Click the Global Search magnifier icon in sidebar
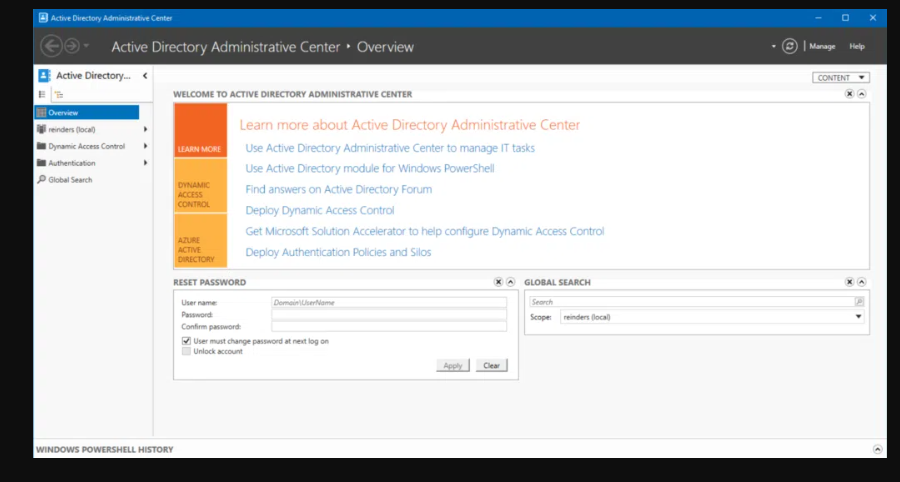This screenshot has width=900, height=482. (41, 180)
